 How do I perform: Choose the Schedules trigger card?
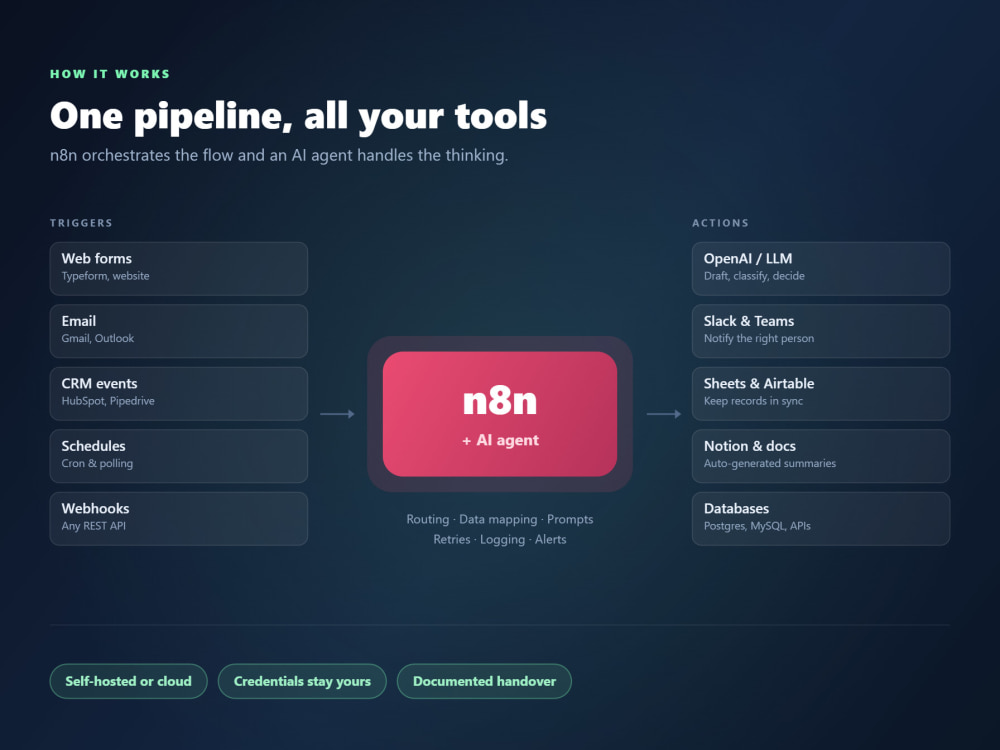(179, 456)
